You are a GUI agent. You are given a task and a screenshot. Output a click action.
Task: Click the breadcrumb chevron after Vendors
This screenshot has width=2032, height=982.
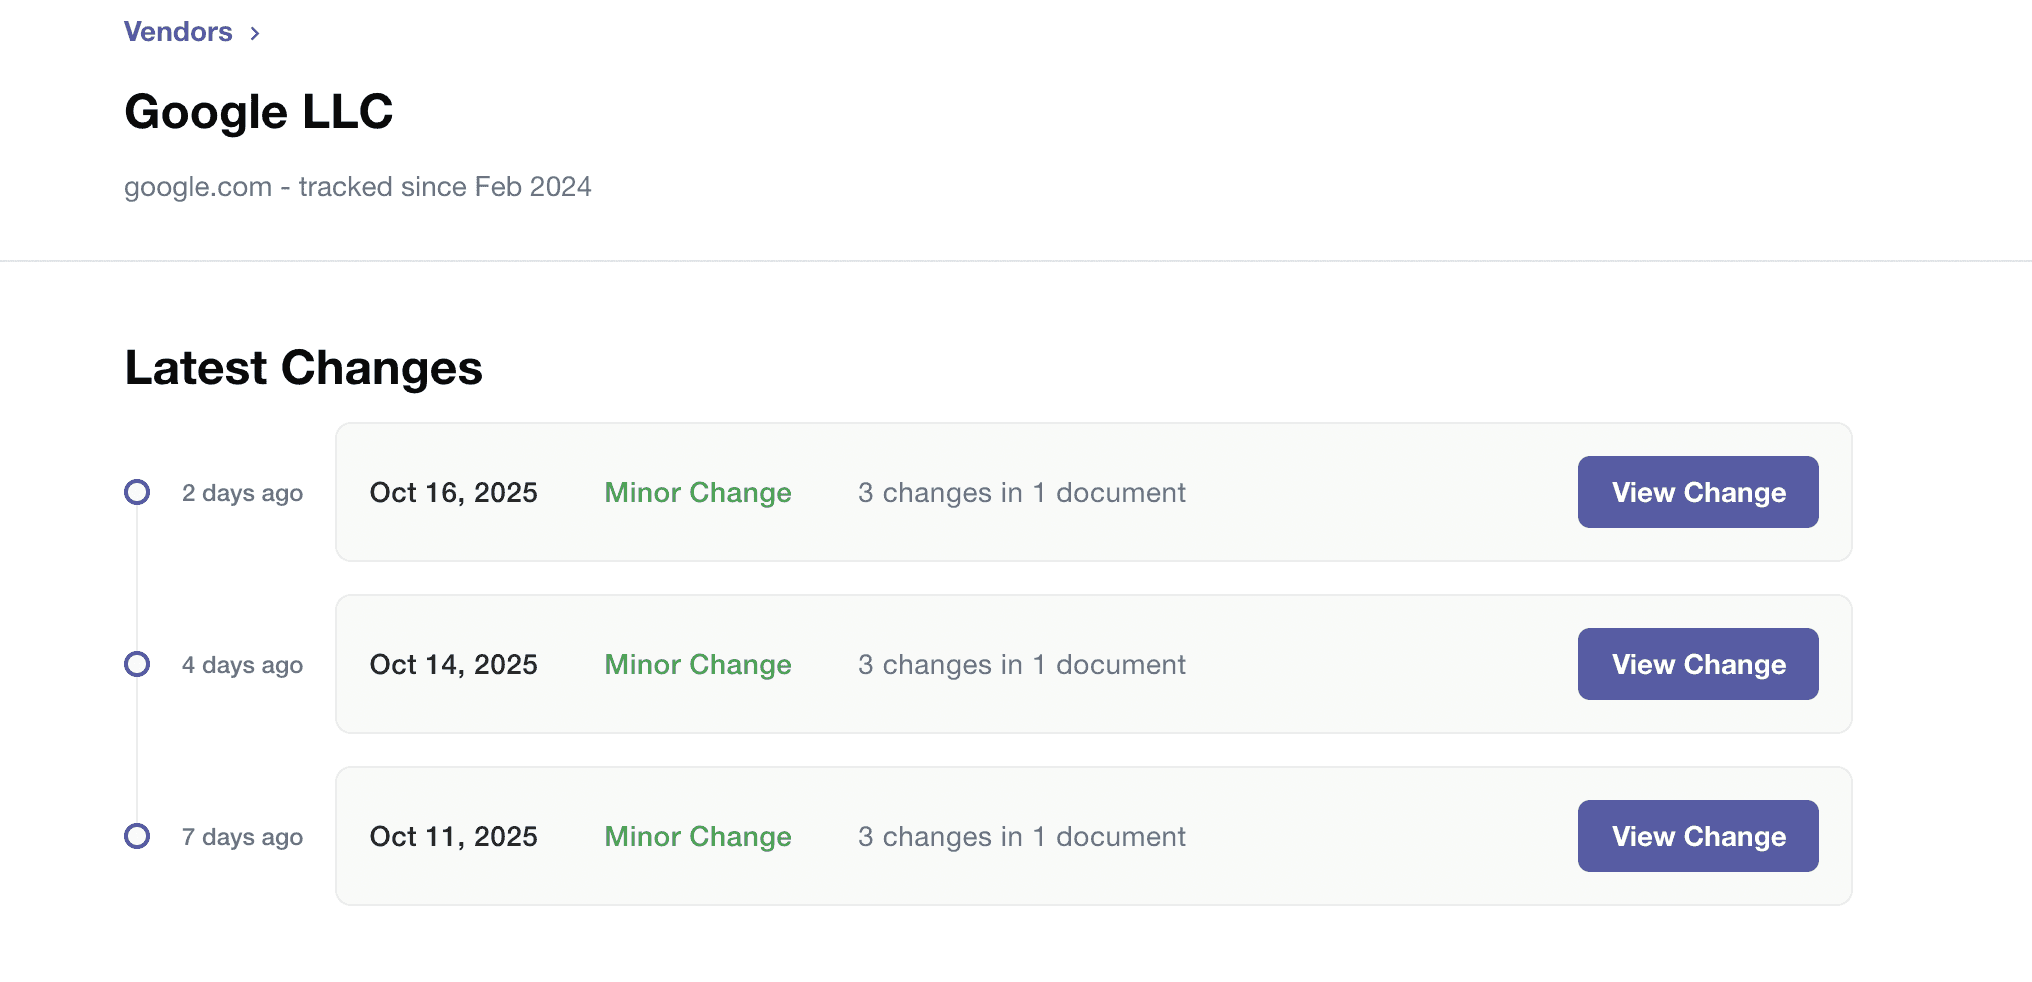click(255, 33)
